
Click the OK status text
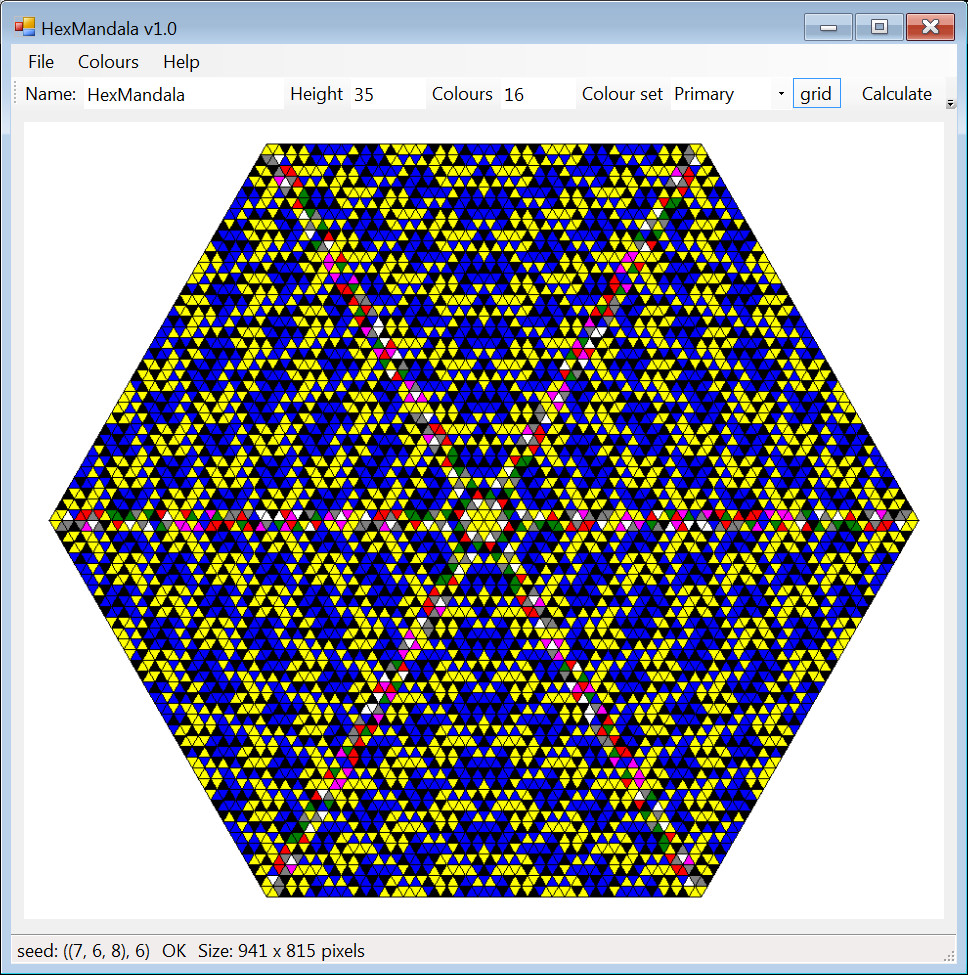[174, 951]
